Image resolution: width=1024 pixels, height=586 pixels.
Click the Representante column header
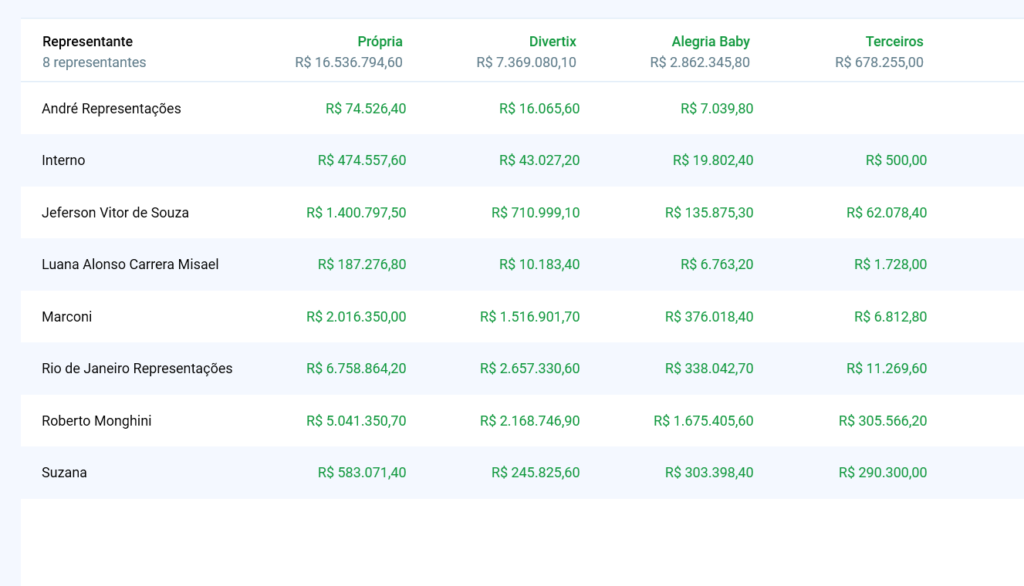(88, 42)
